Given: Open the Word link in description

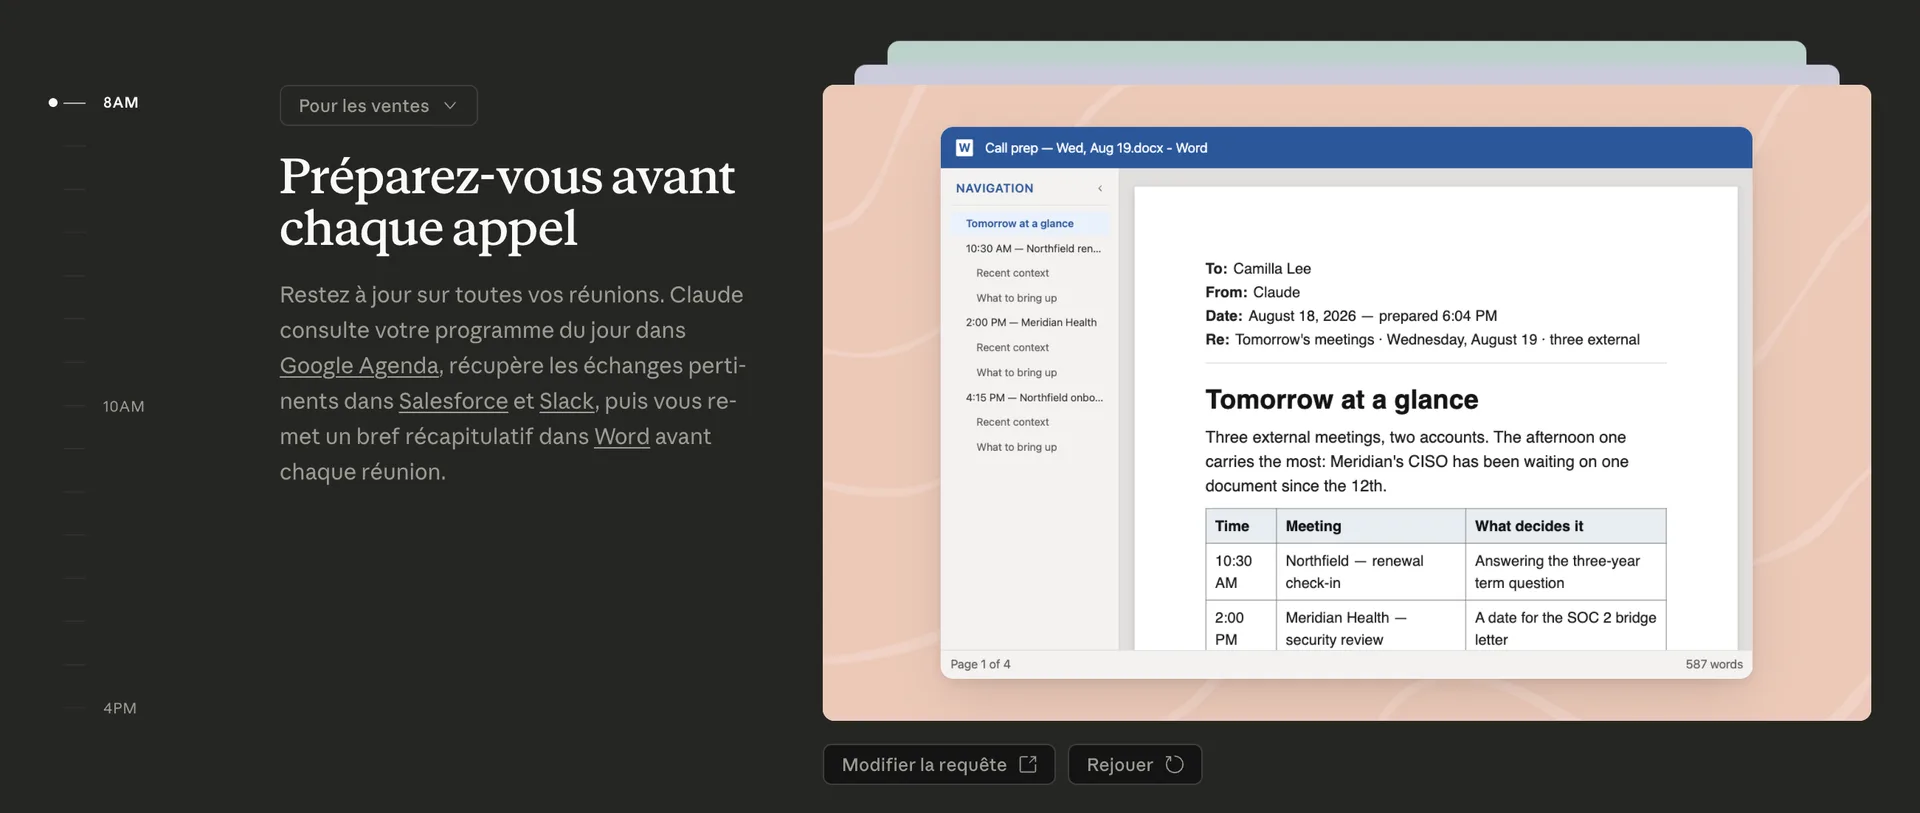Looking at the screenshot, I should 621,437.
